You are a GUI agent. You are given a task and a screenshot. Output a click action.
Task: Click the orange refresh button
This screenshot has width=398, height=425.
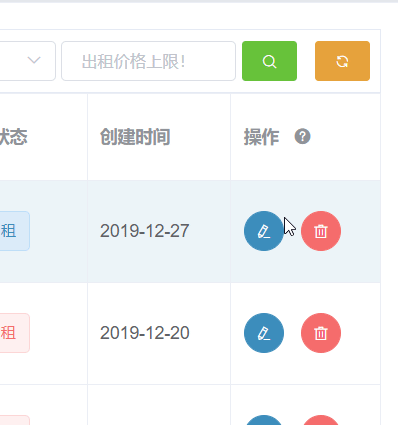(x=342, y=61)
